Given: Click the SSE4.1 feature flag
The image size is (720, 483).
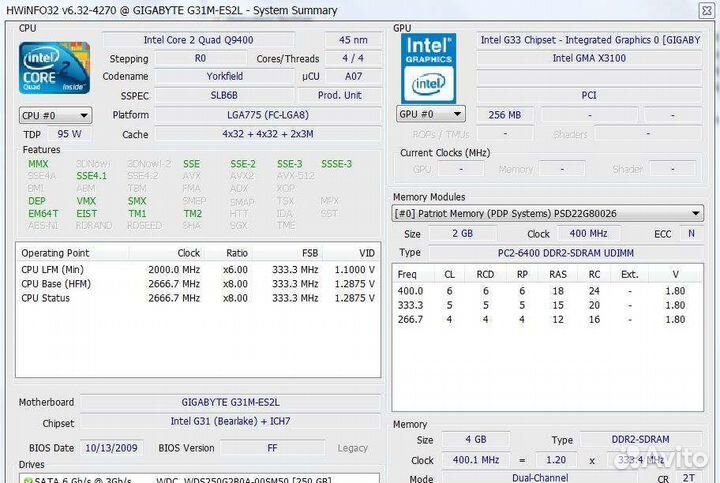Looking at the screenshot, I should (91, 176).
